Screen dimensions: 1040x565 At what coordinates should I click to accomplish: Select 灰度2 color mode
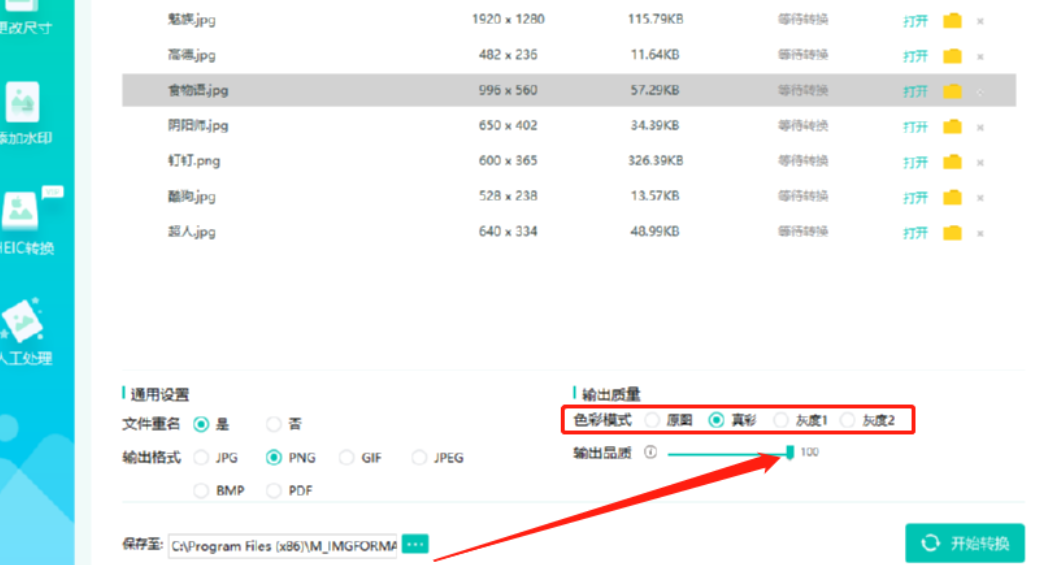(848, 420)
